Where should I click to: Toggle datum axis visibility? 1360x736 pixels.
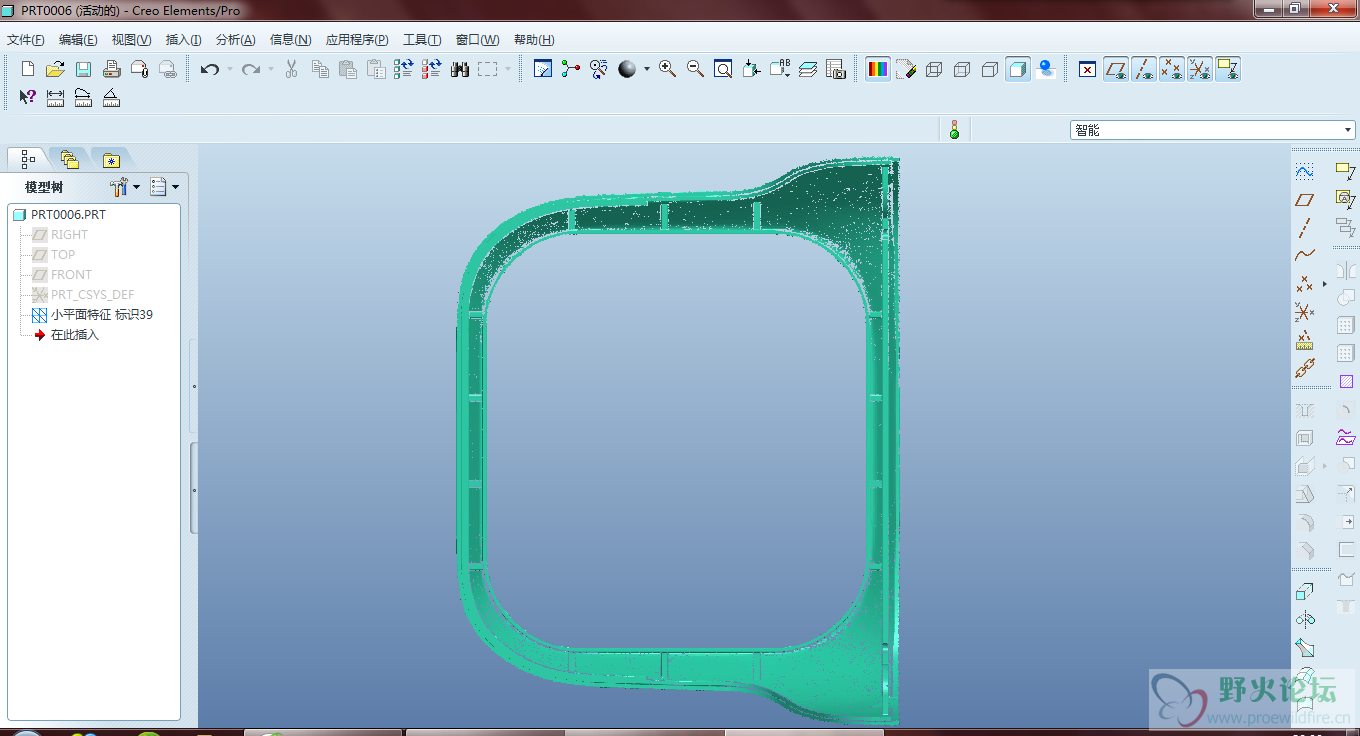point(1144,69)
